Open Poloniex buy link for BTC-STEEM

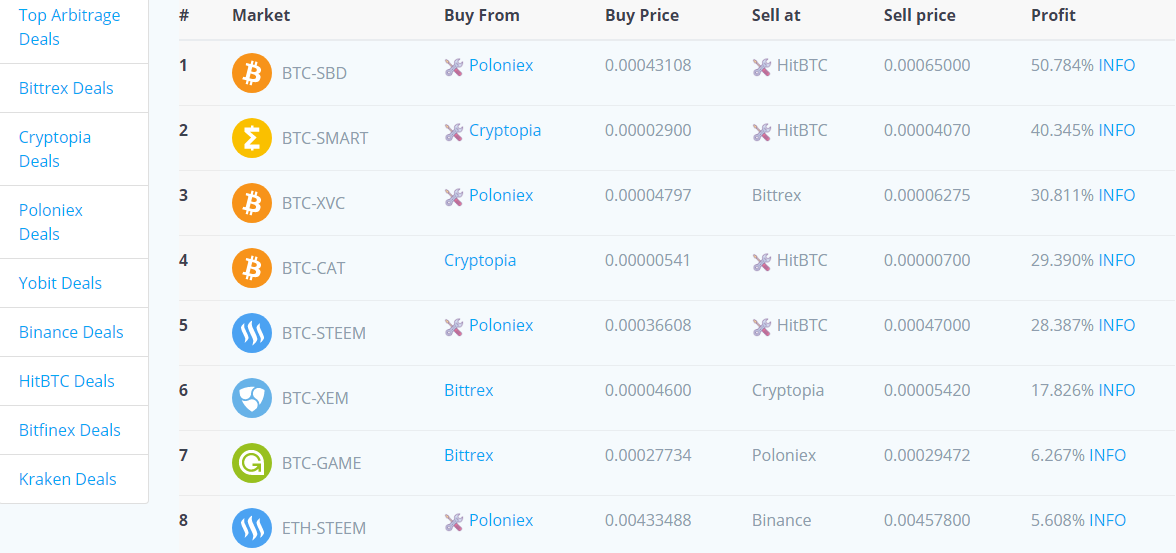pyautogui.click(x=501, y=325)
